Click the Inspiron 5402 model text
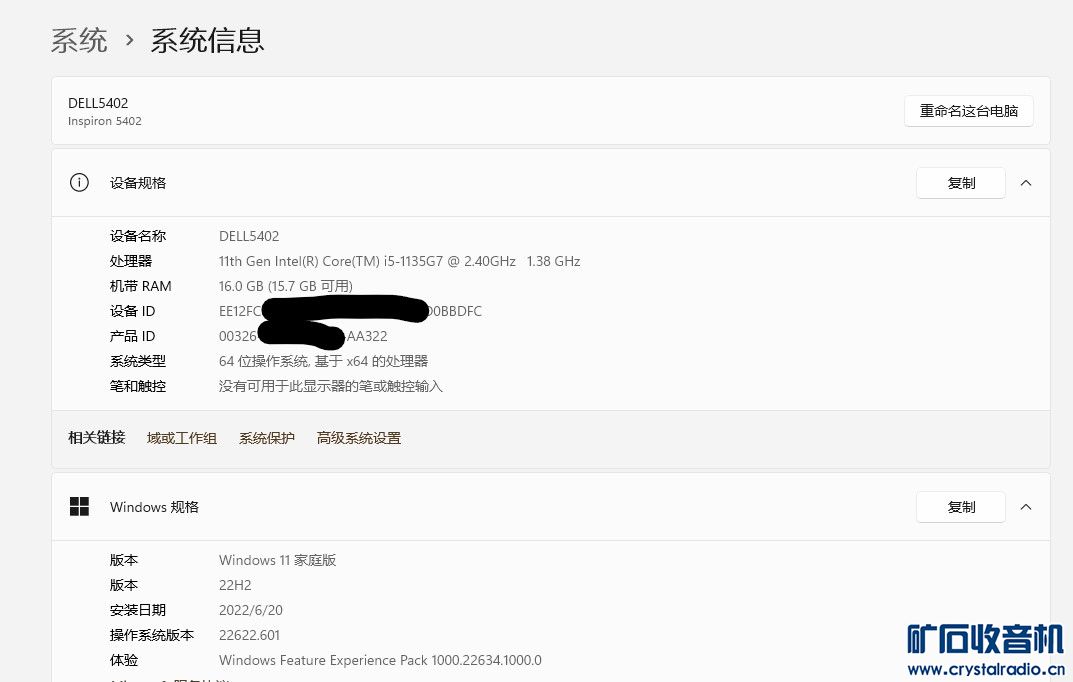 [105, 121]
